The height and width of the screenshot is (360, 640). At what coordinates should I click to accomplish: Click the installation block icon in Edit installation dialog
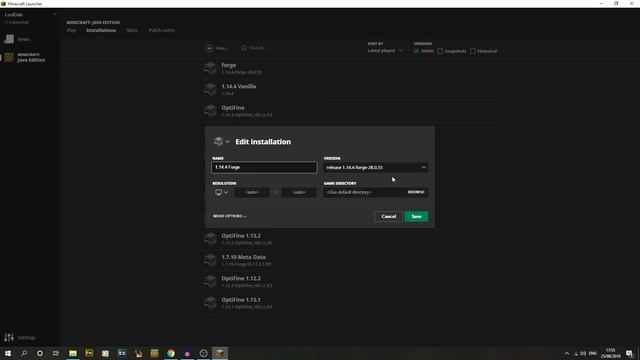point(218,142)
